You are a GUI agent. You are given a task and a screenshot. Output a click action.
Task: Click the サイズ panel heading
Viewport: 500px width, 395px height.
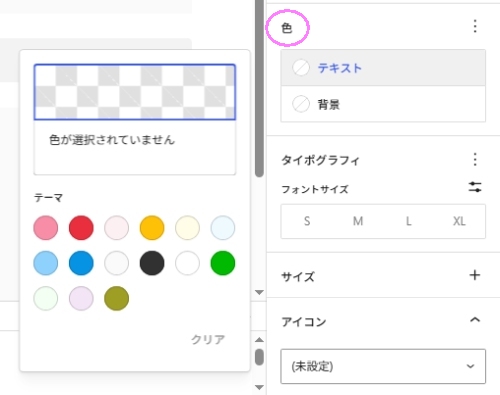click(298, 277)
